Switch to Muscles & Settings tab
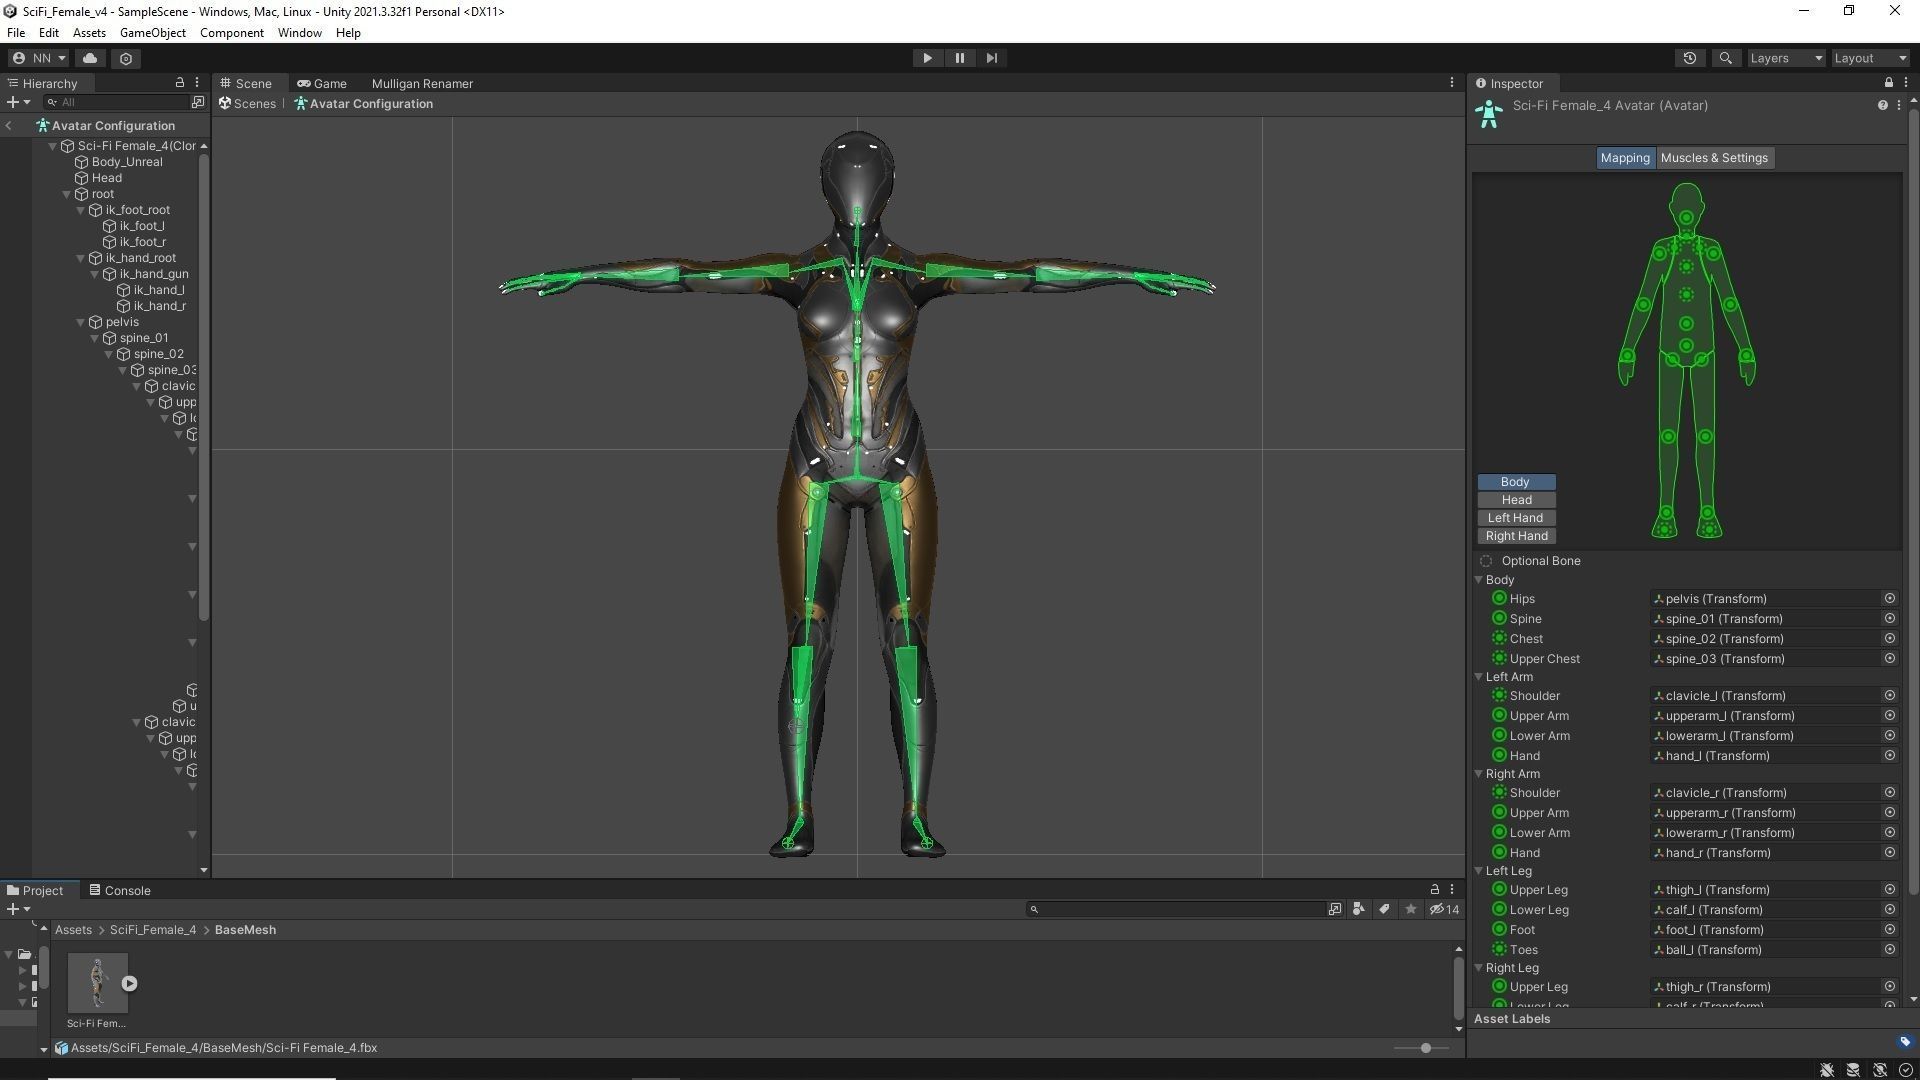Viewport: 1920px width, 1080px height. pos(1714,158)
